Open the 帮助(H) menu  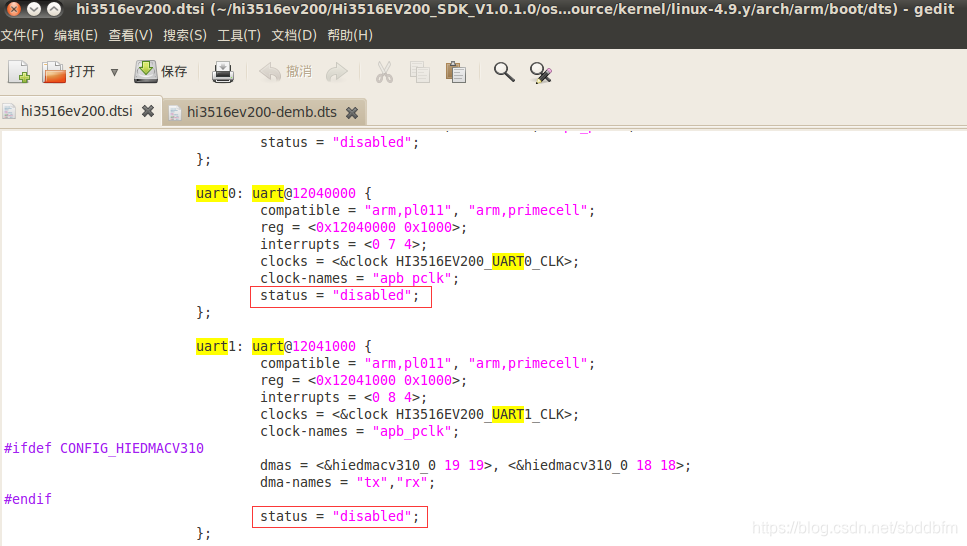(350, 35)
